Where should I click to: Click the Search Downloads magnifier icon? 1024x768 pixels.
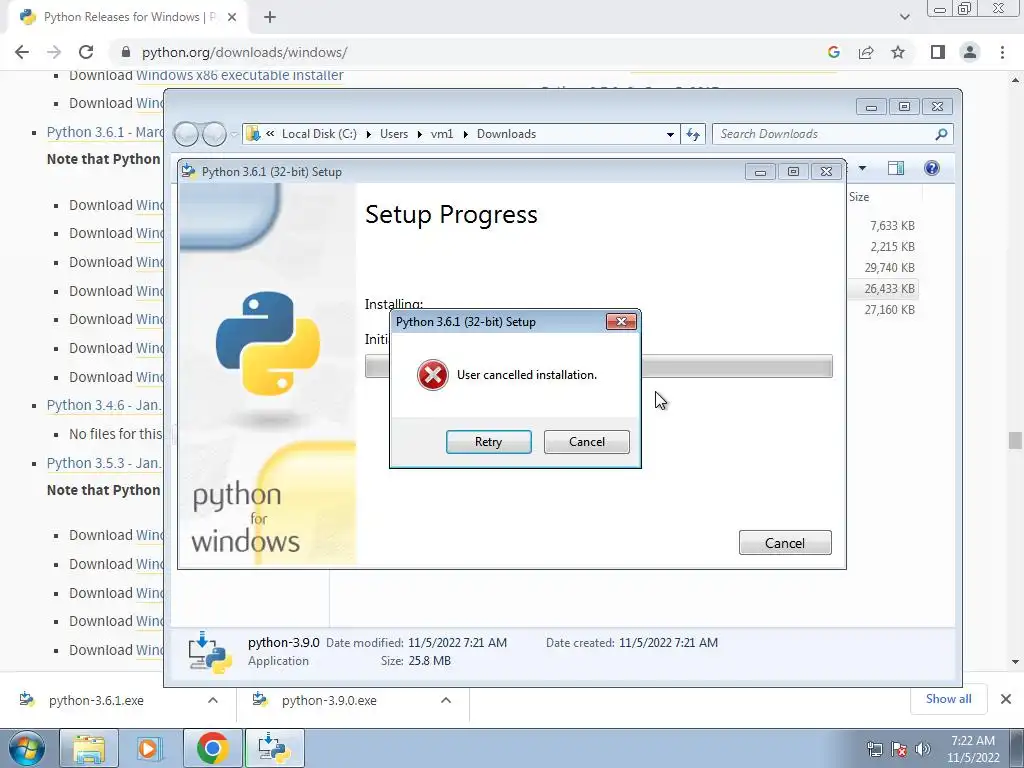pos(941,134)
